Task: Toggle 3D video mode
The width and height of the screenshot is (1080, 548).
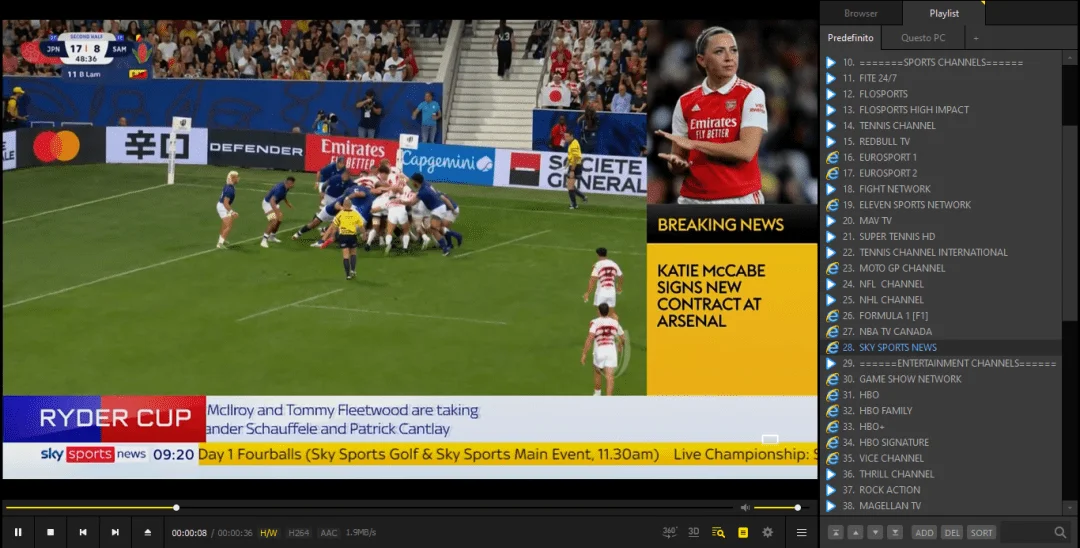Action: (694, 532)
